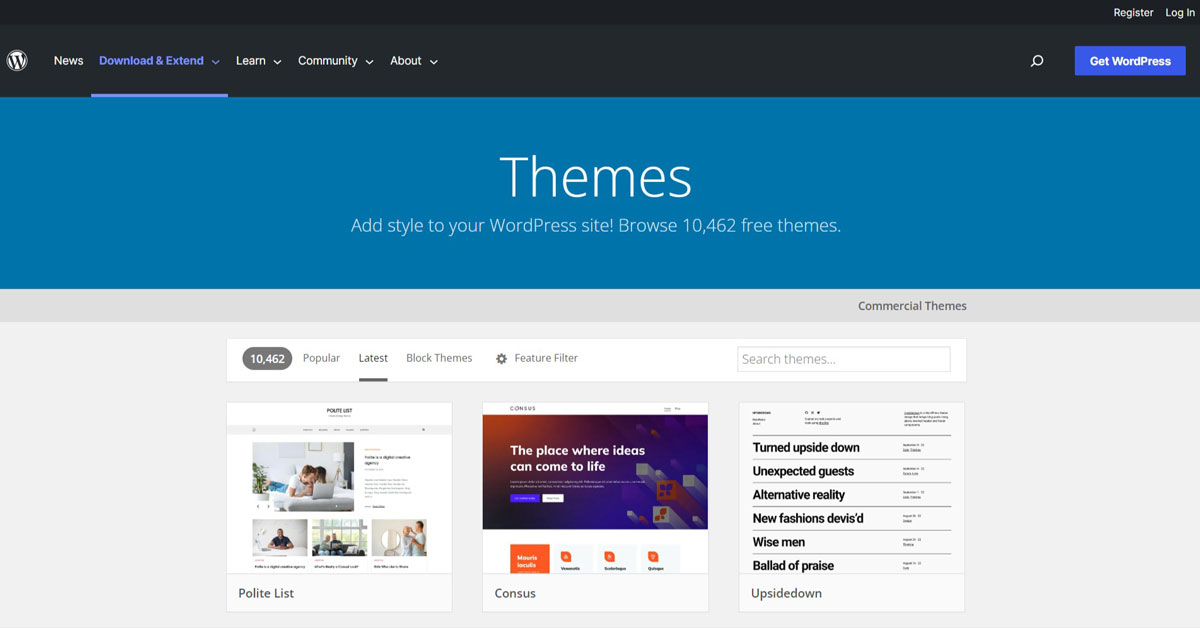1200x628 pixels.
Task: Click the Get WordPress button
Action: pos(1130,61)
